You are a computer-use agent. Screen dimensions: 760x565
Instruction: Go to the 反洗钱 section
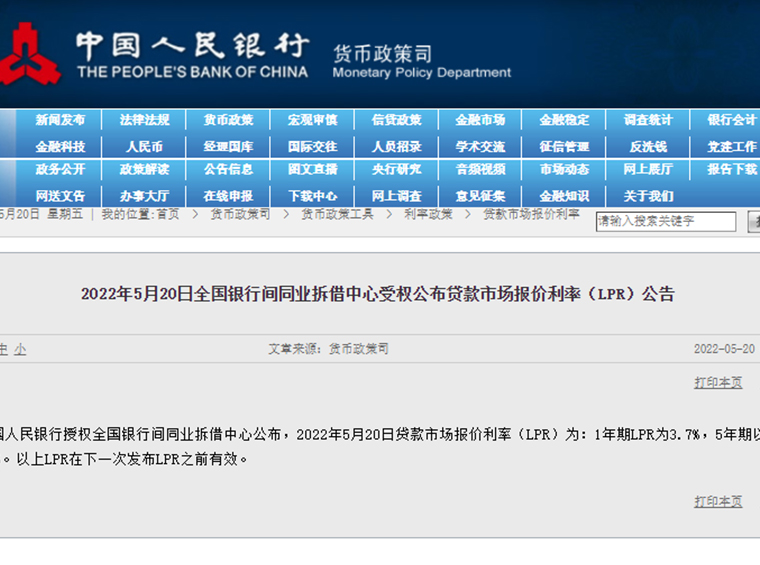[x=649, y=146]
